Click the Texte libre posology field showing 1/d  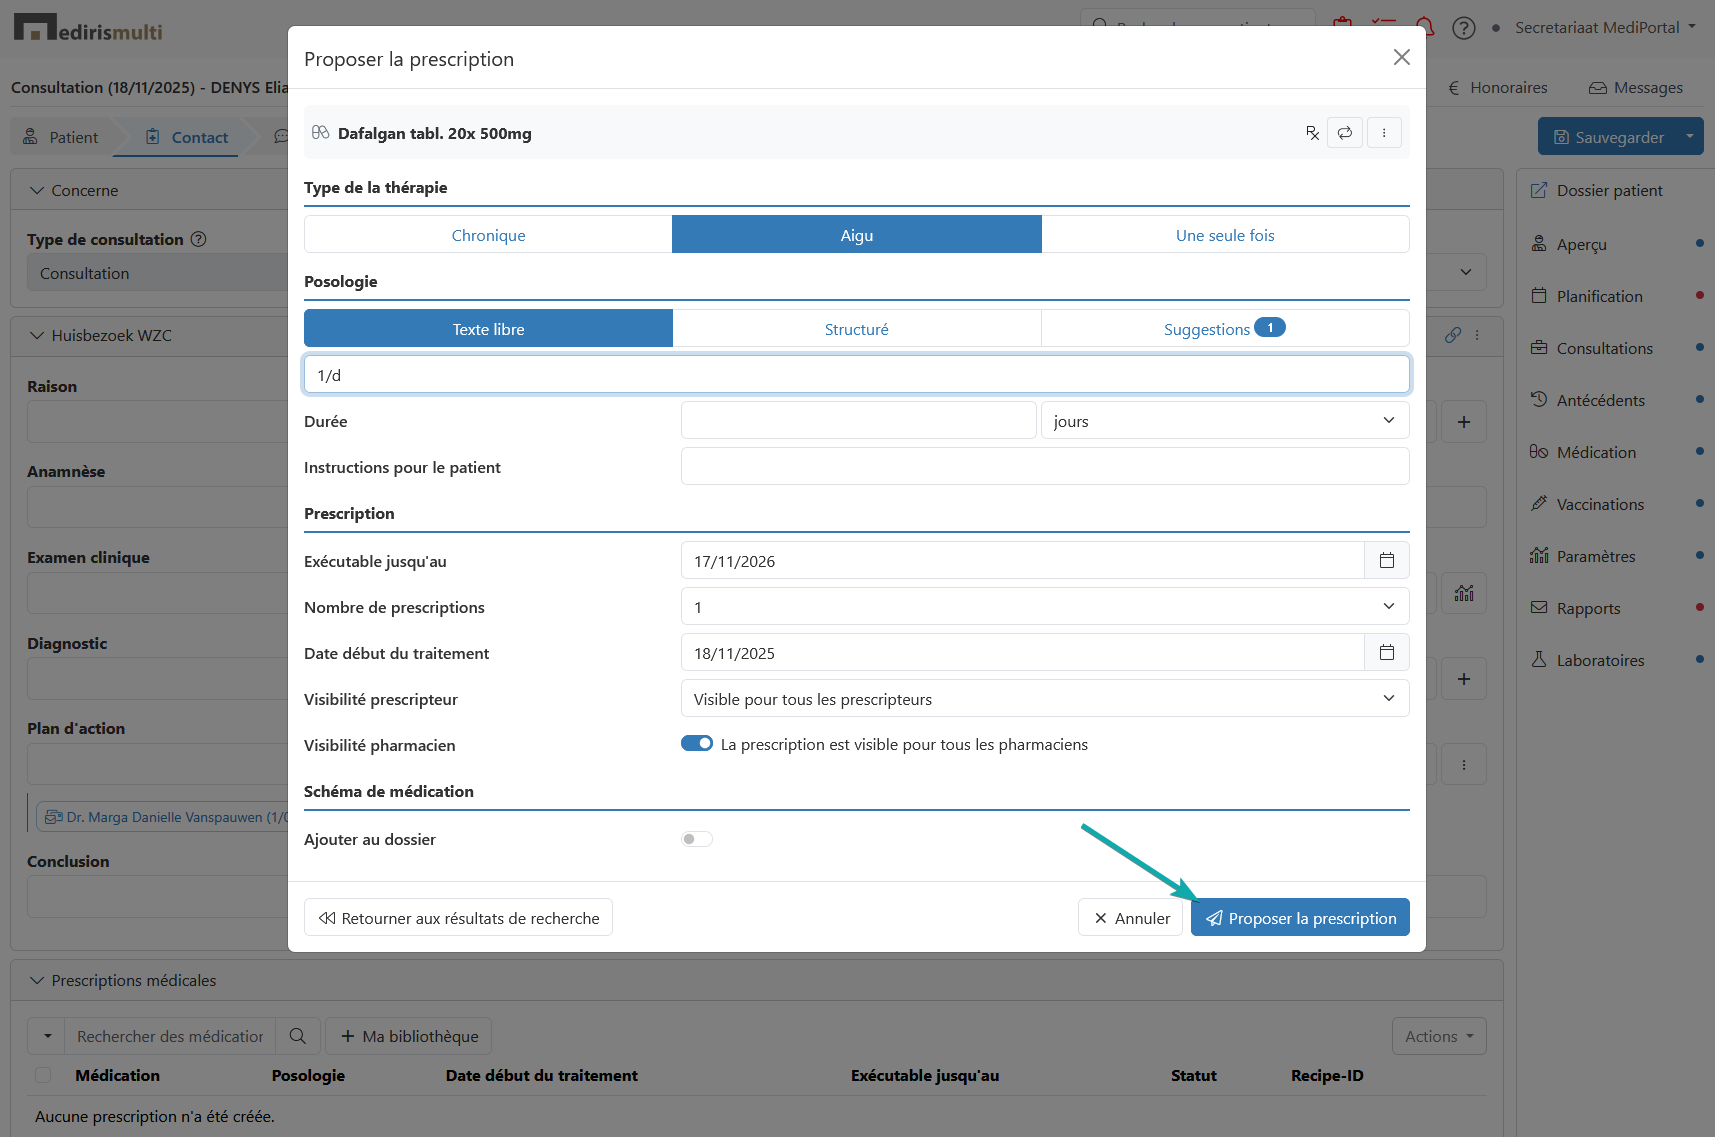857,375
